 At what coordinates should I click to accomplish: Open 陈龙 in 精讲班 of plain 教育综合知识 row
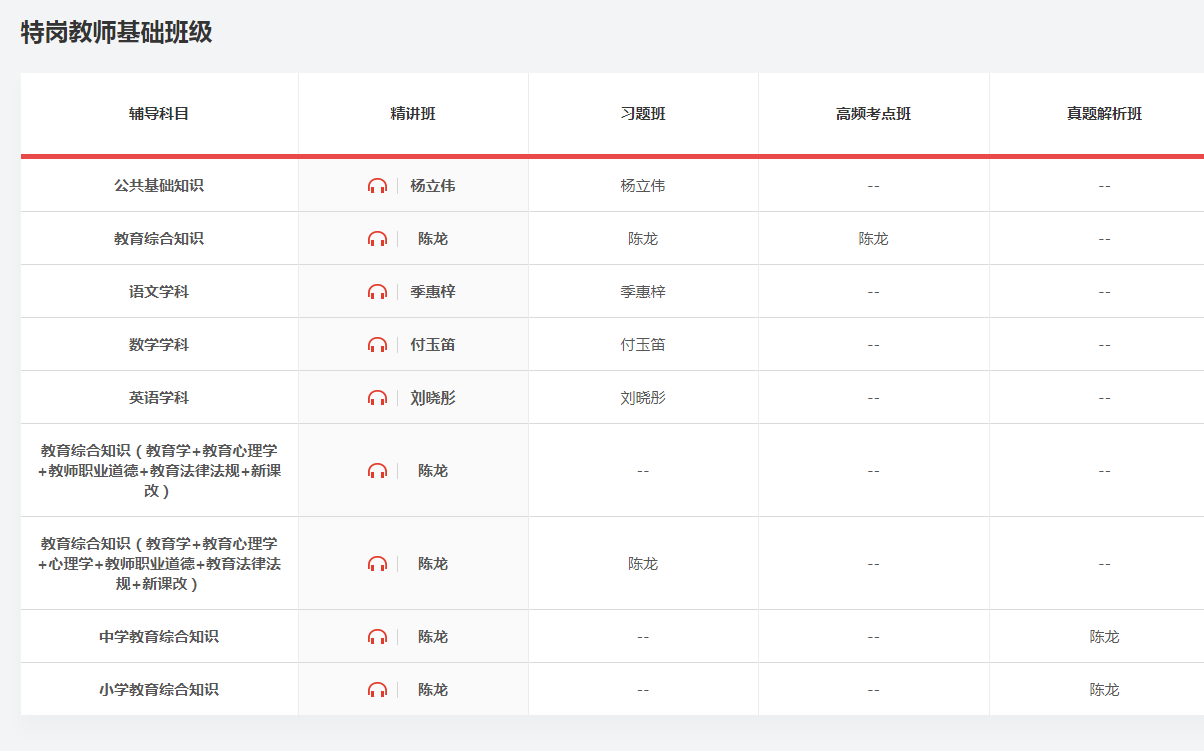coord(433,239)
